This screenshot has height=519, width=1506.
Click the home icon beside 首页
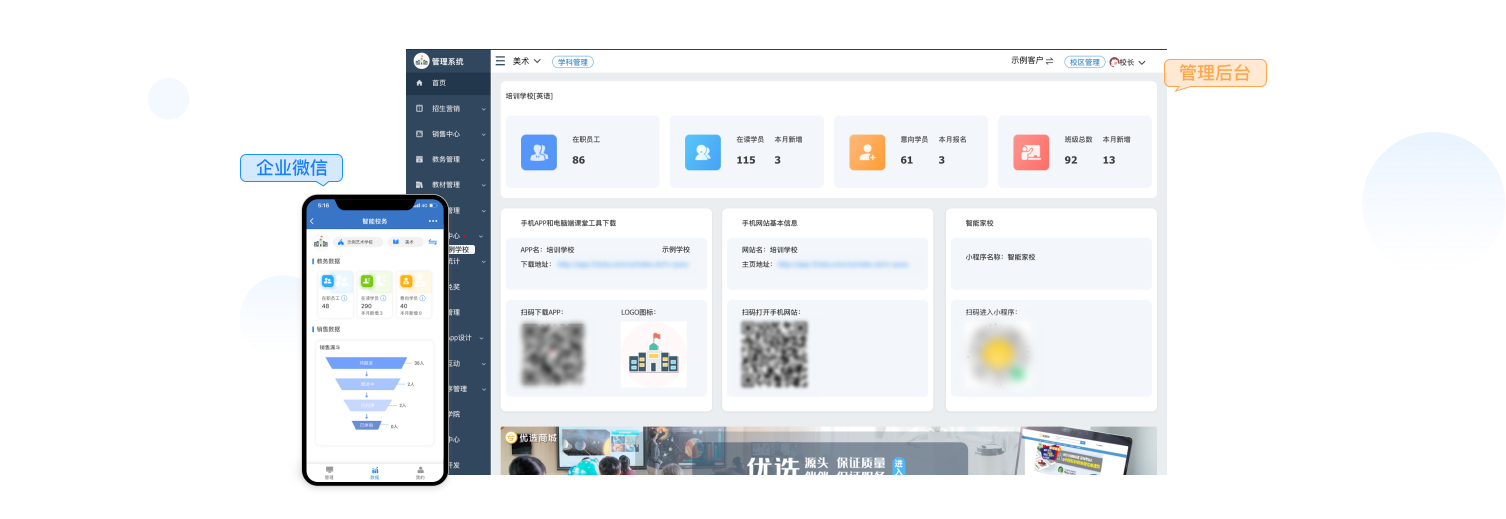click(420, 83)
